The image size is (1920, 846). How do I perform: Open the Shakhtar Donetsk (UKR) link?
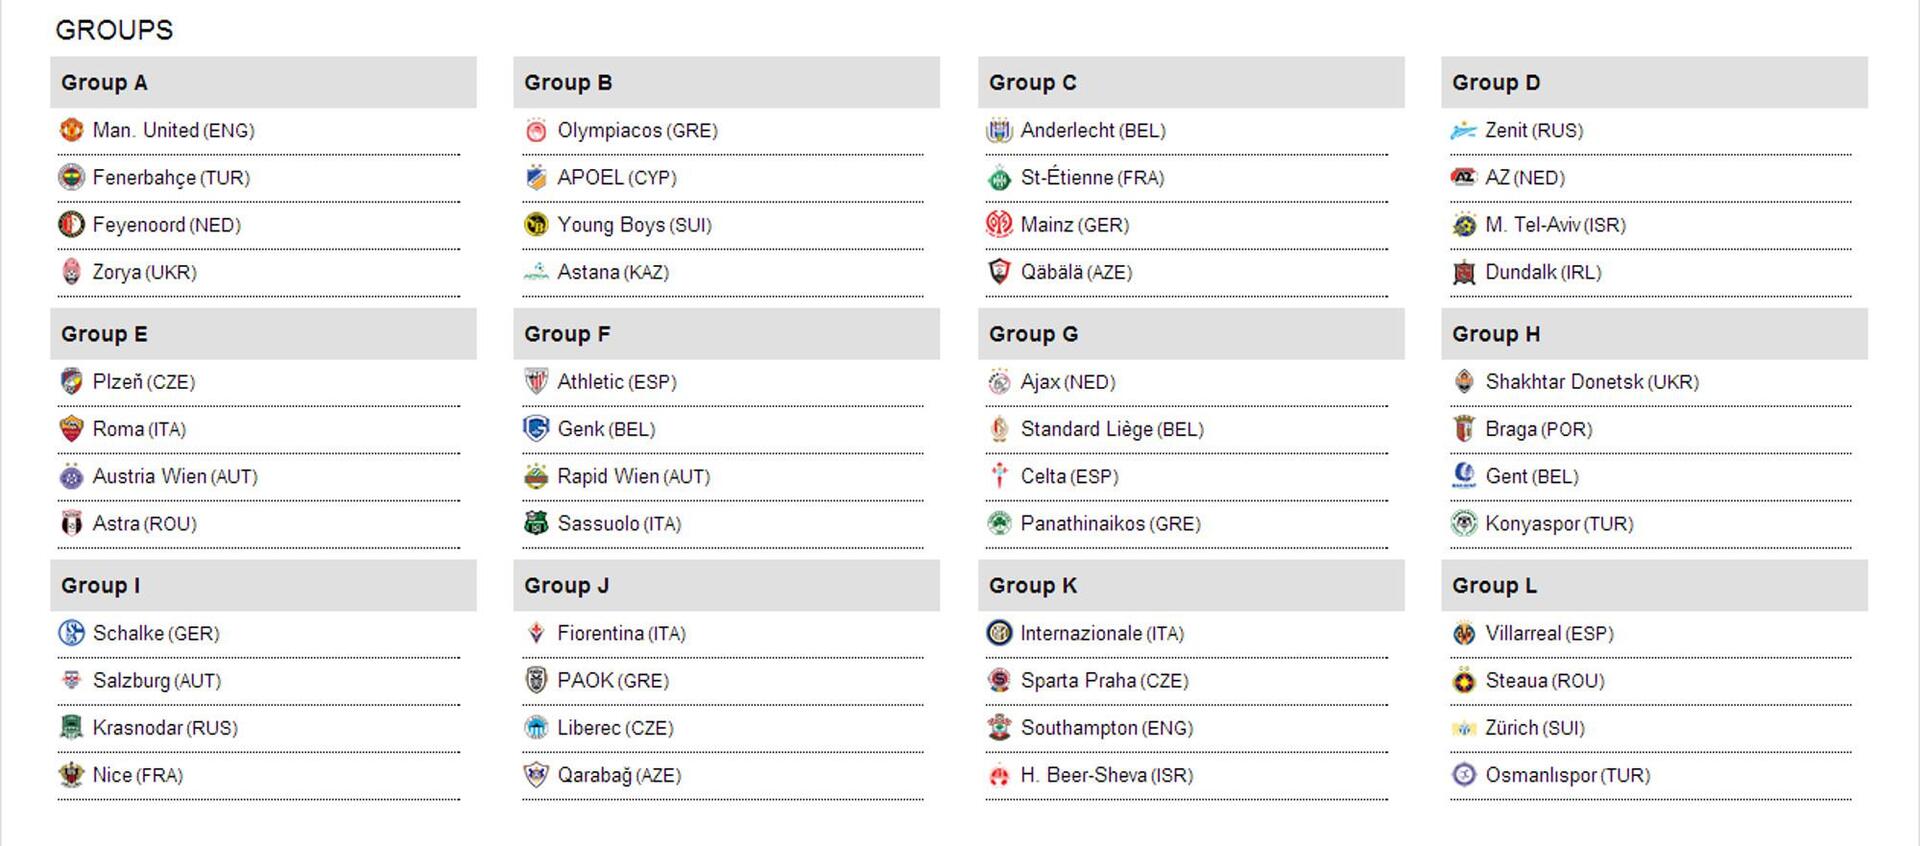(1591, 382)
